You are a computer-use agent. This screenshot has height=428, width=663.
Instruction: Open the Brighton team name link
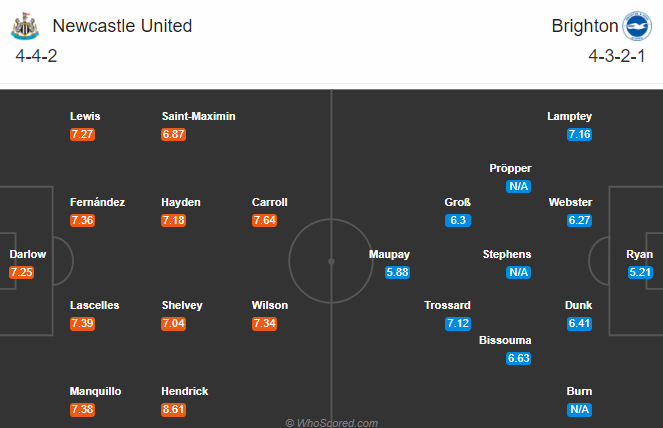[585, 26]
